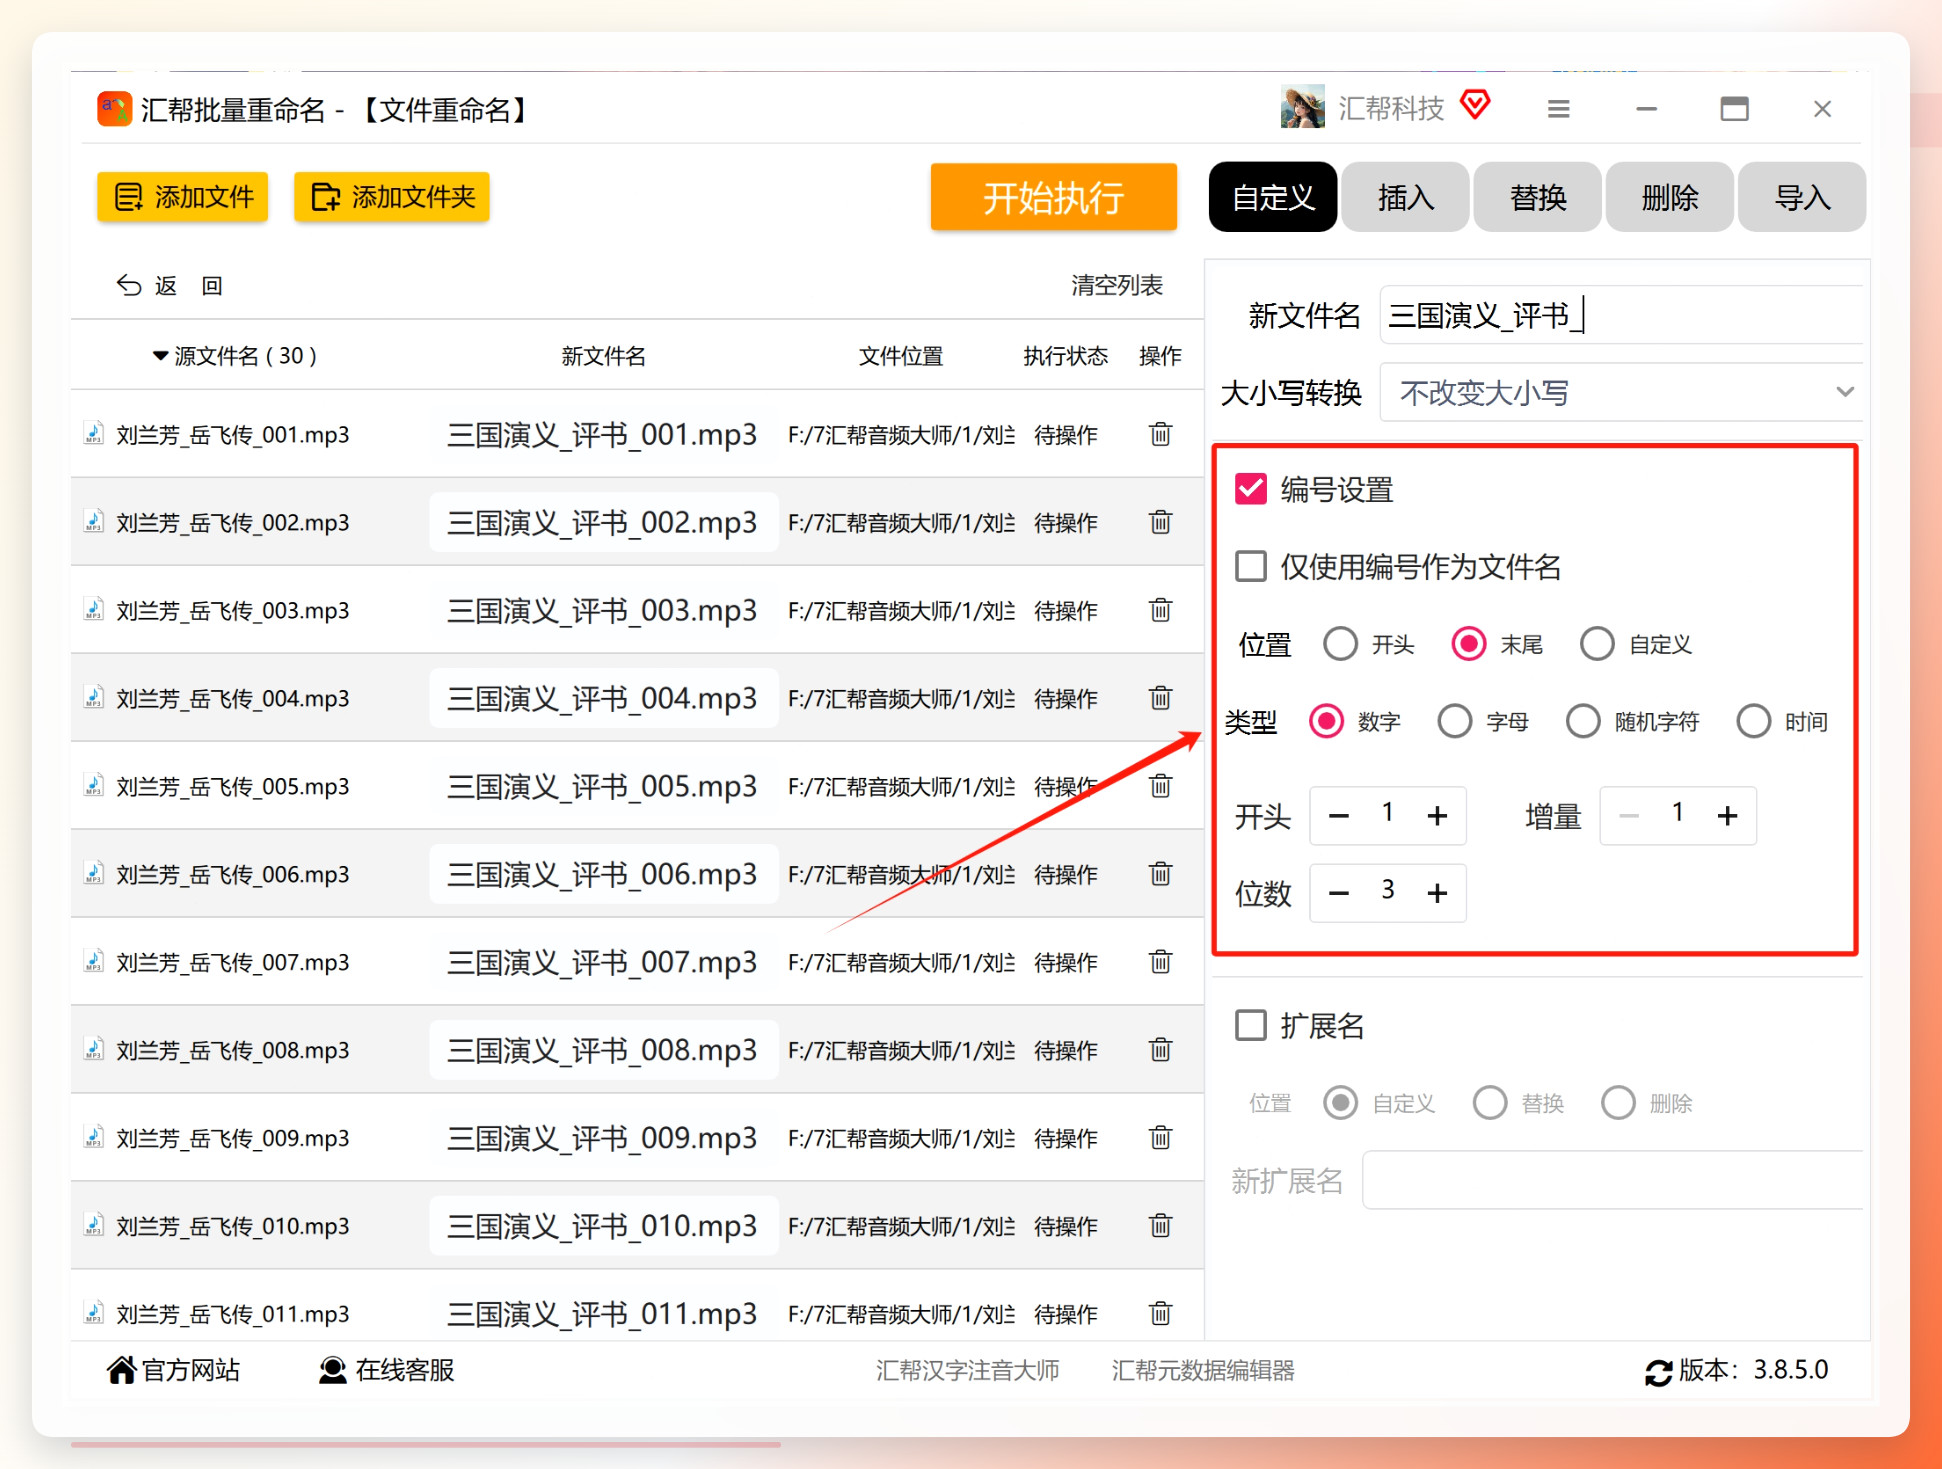Click the 添加文件 button
1942x1469 pixels.
tap(182, 197)
